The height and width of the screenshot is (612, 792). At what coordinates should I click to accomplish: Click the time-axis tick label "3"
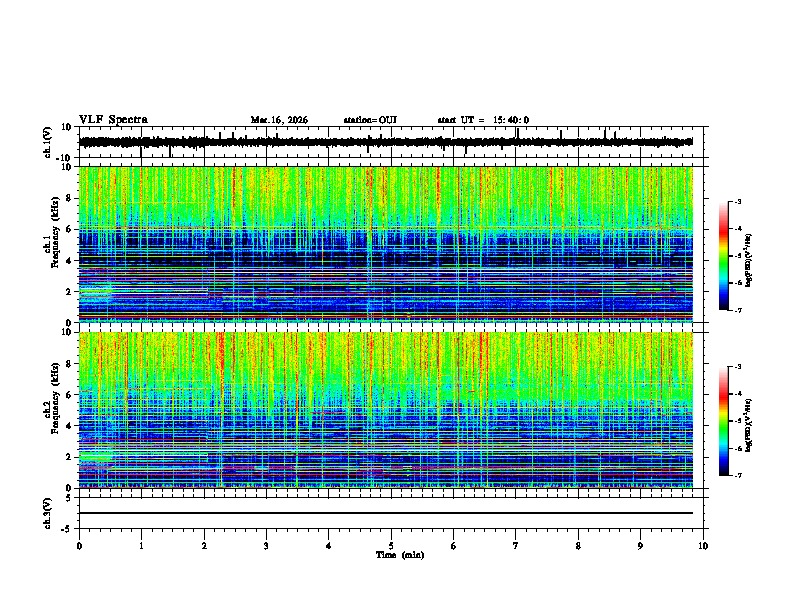266,546
